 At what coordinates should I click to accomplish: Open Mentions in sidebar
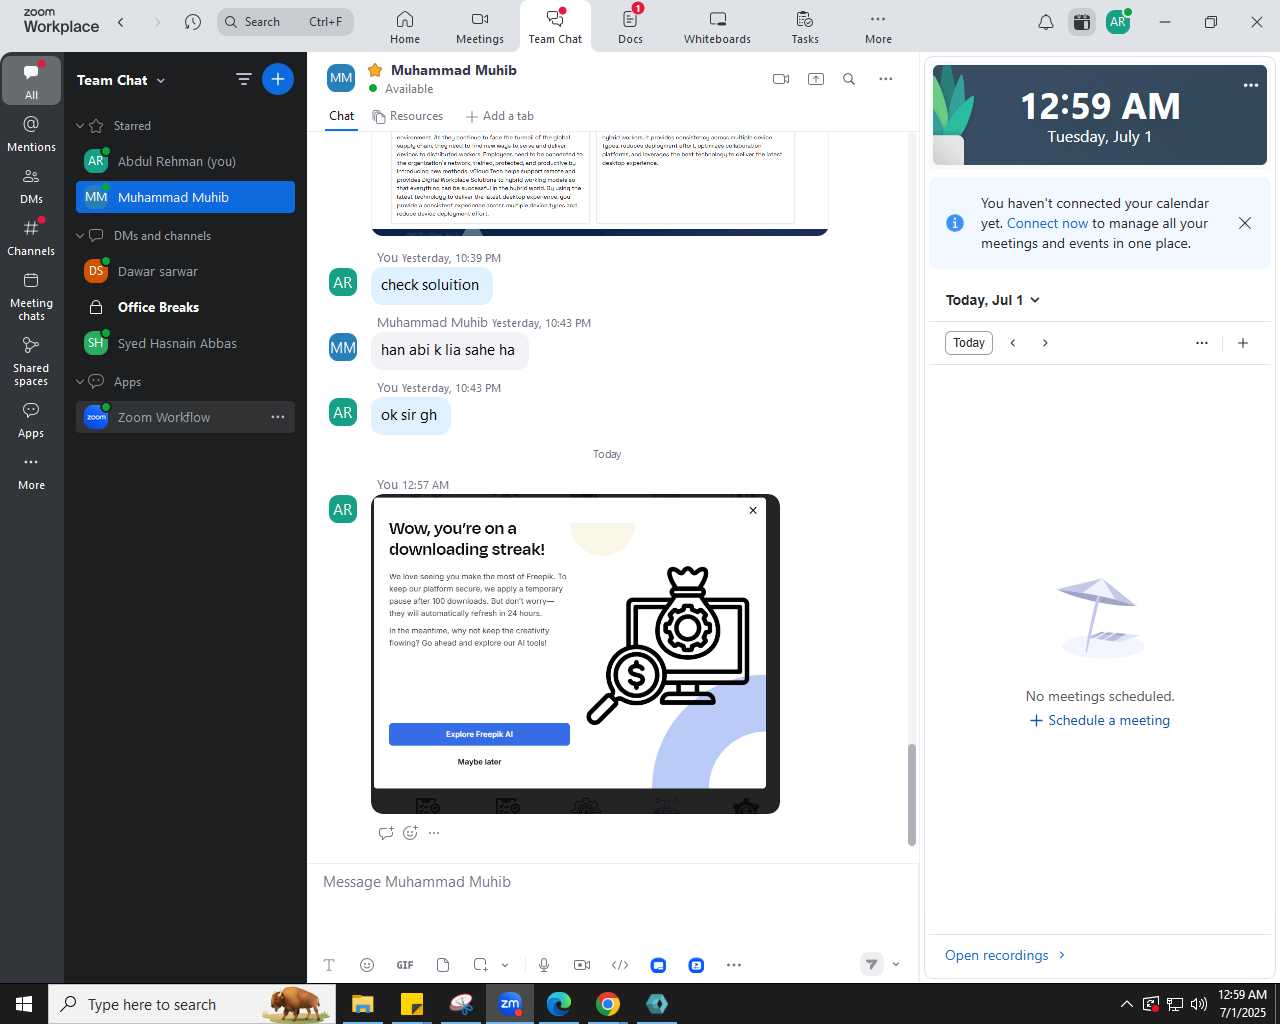point(32,133)
